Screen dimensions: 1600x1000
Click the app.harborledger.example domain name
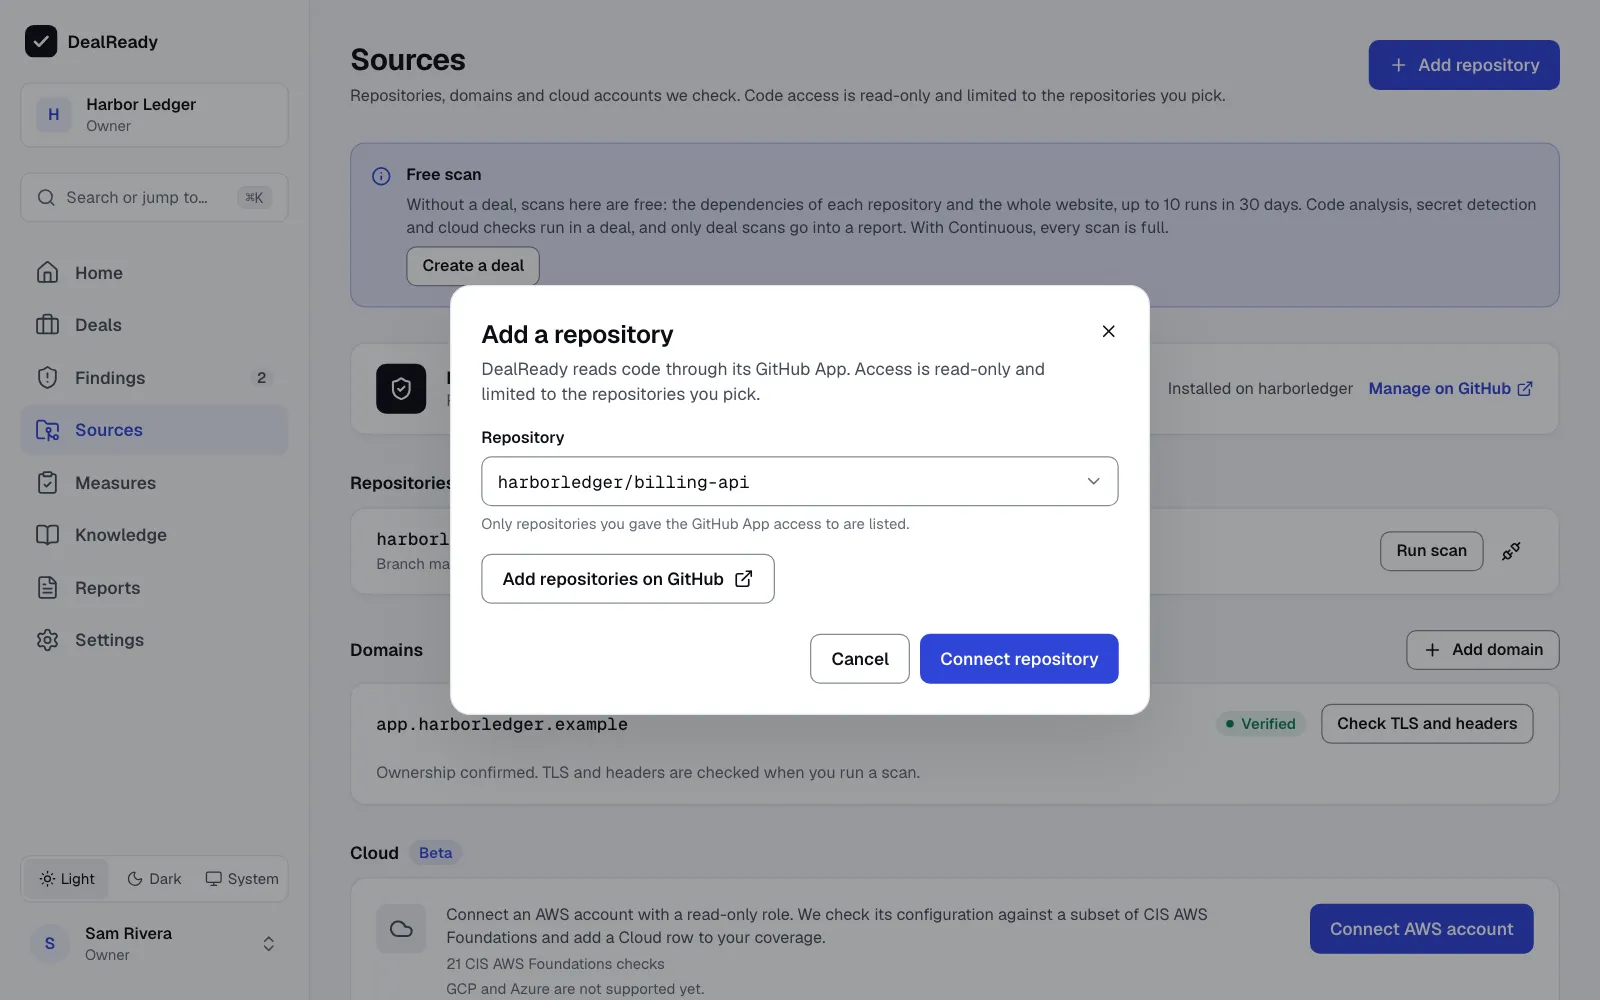coord(502,724)
